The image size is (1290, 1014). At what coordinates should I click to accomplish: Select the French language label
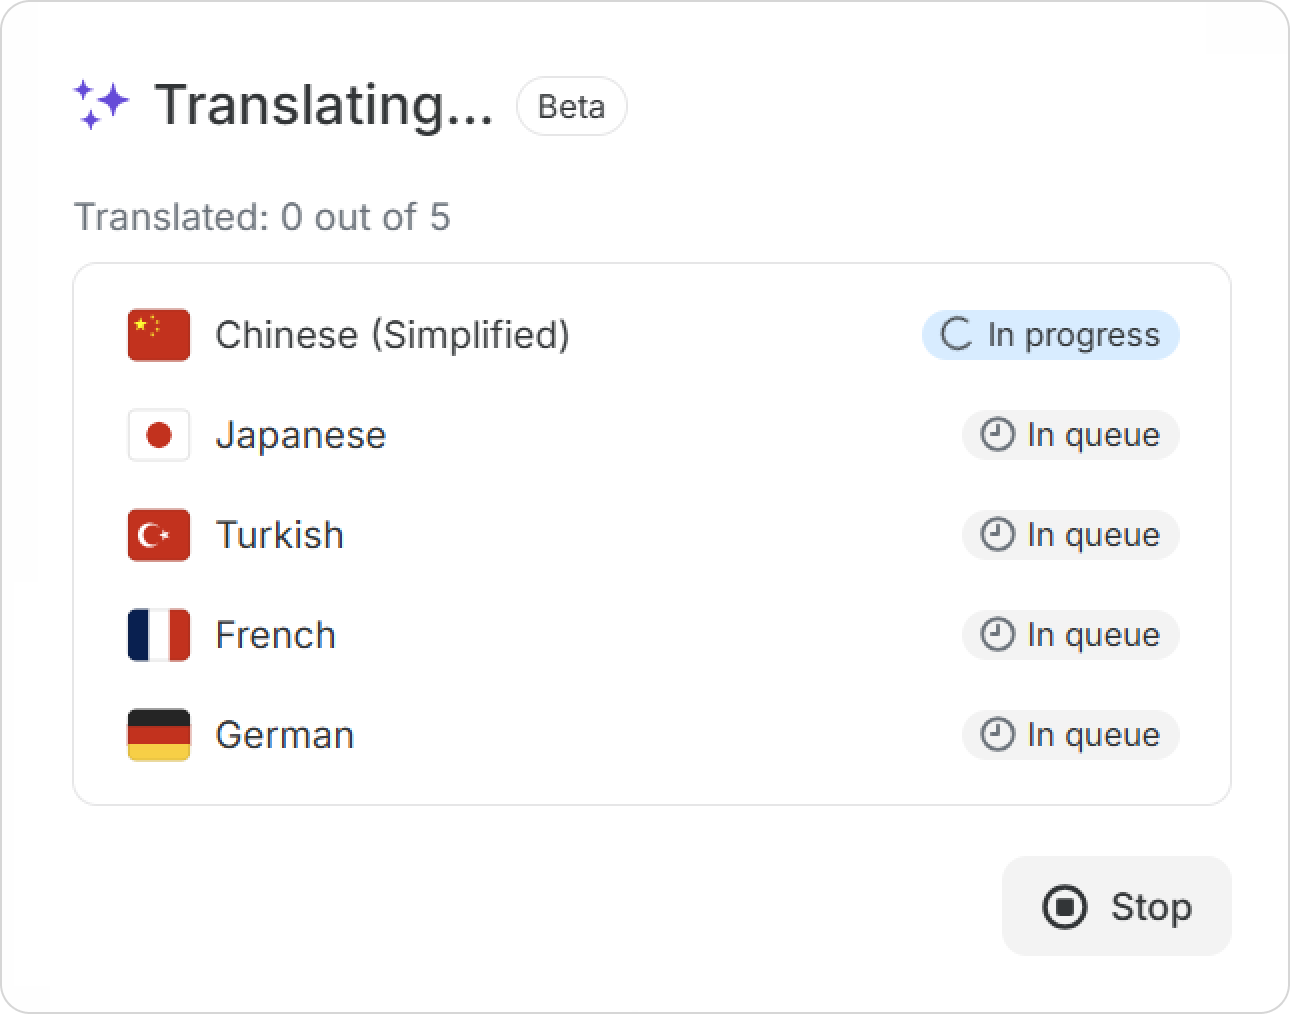coord(276,635)
